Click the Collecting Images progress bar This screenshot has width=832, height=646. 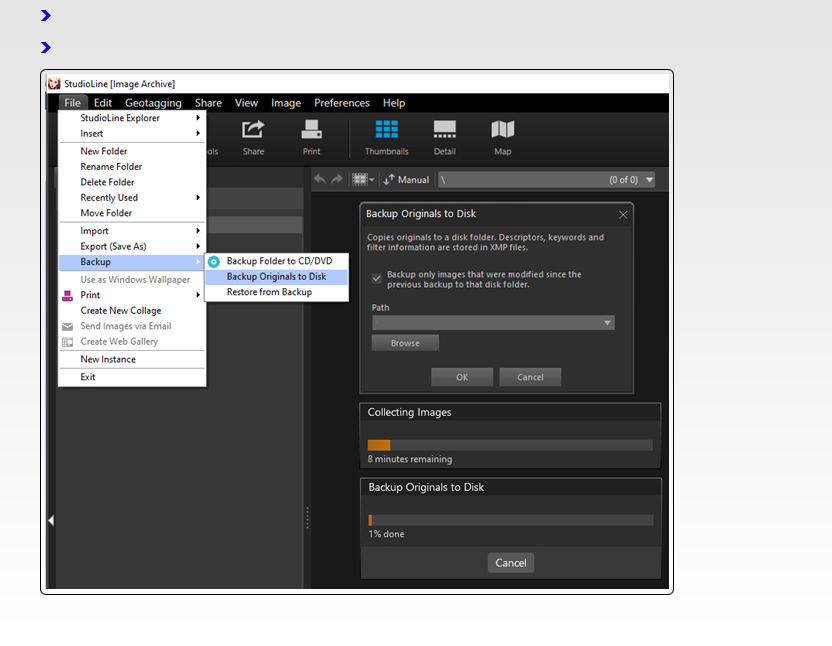(x=510, y=445)
